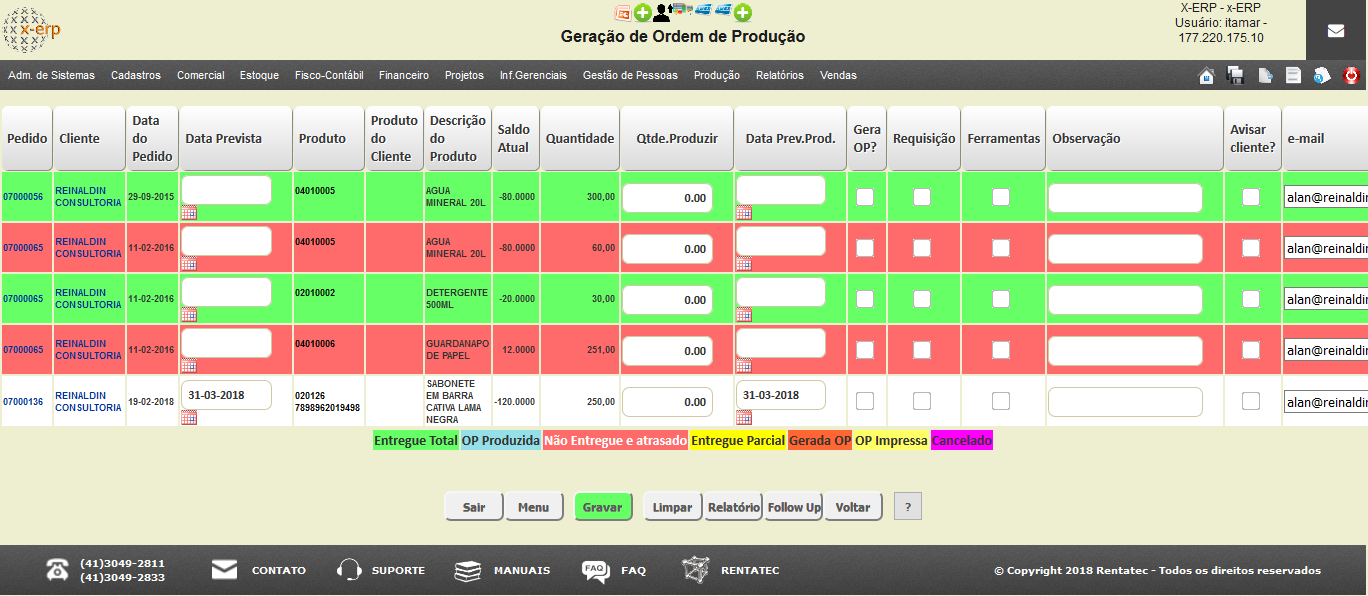1368x596 pixels.
Task: Check Avisar cliente for GUARDANAPO DE PAPEL row
Action: pos(1251,350)
